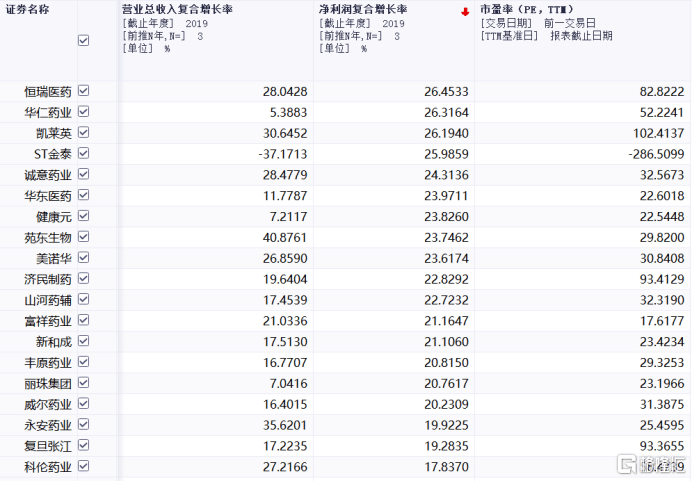This screenshot has height=481, width=692.
Task: Select the security name ST金泰
Action: (x=53, y=154)
